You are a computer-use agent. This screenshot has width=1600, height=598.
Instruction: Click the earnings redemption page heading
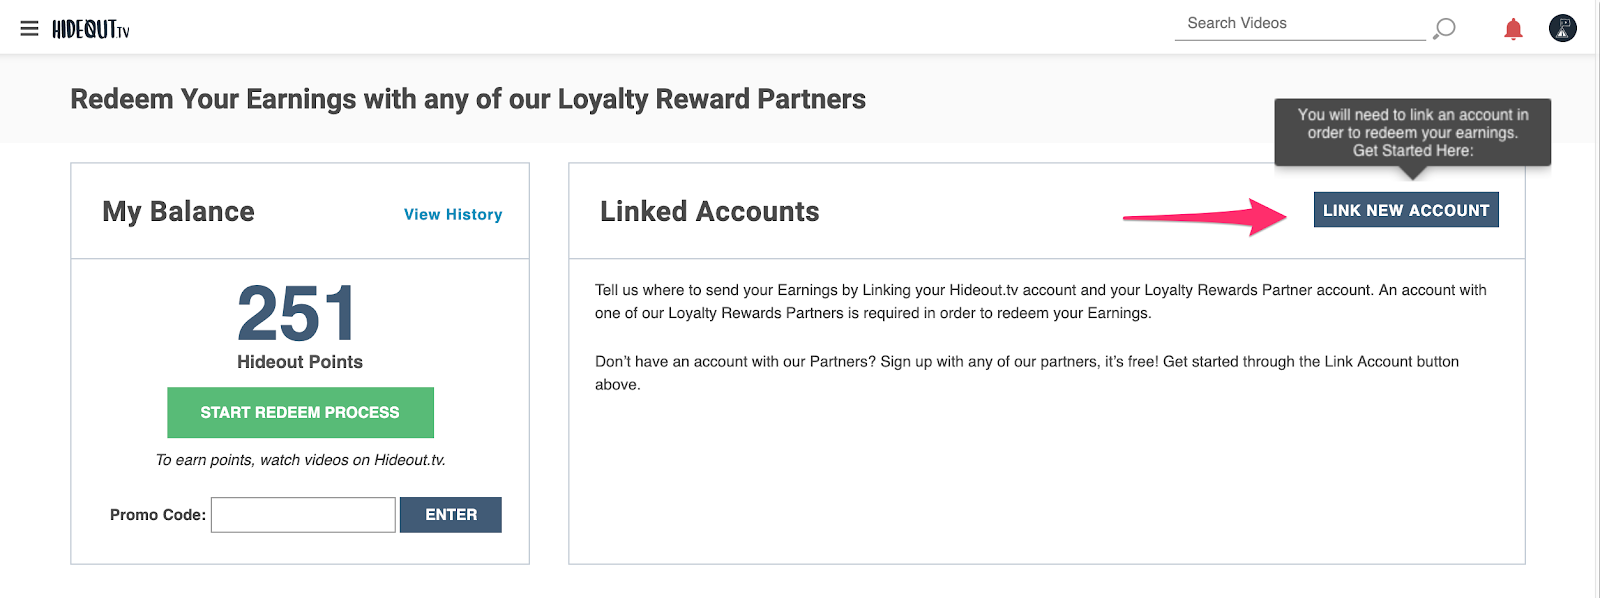[467, 99]
